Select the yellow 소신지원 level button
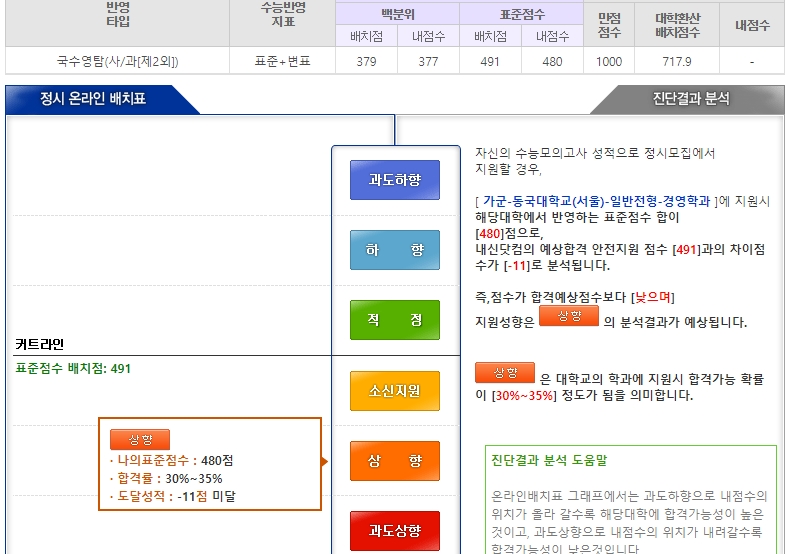Viewport: 786px width, 554px height. point(394,391)
